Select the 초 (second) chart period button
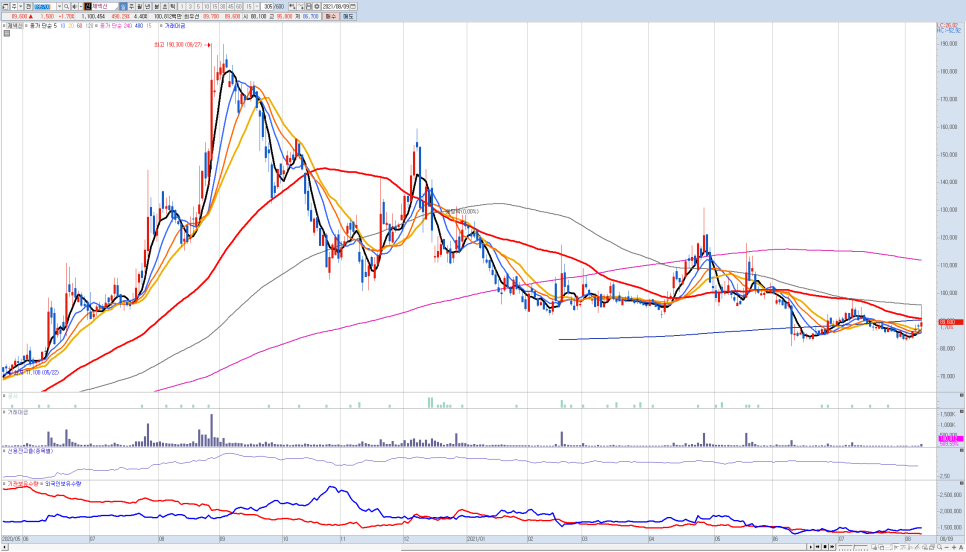The width and height of the screenshot is (966, 552). tap(164, 6)
